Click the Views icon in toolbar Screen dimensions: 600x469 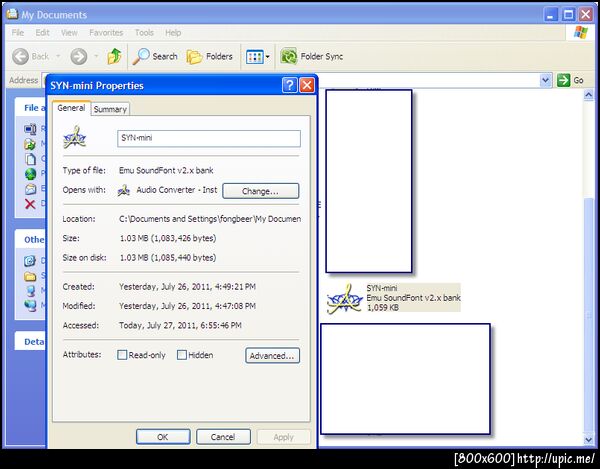pyautogui.click(x=254, y=57)
